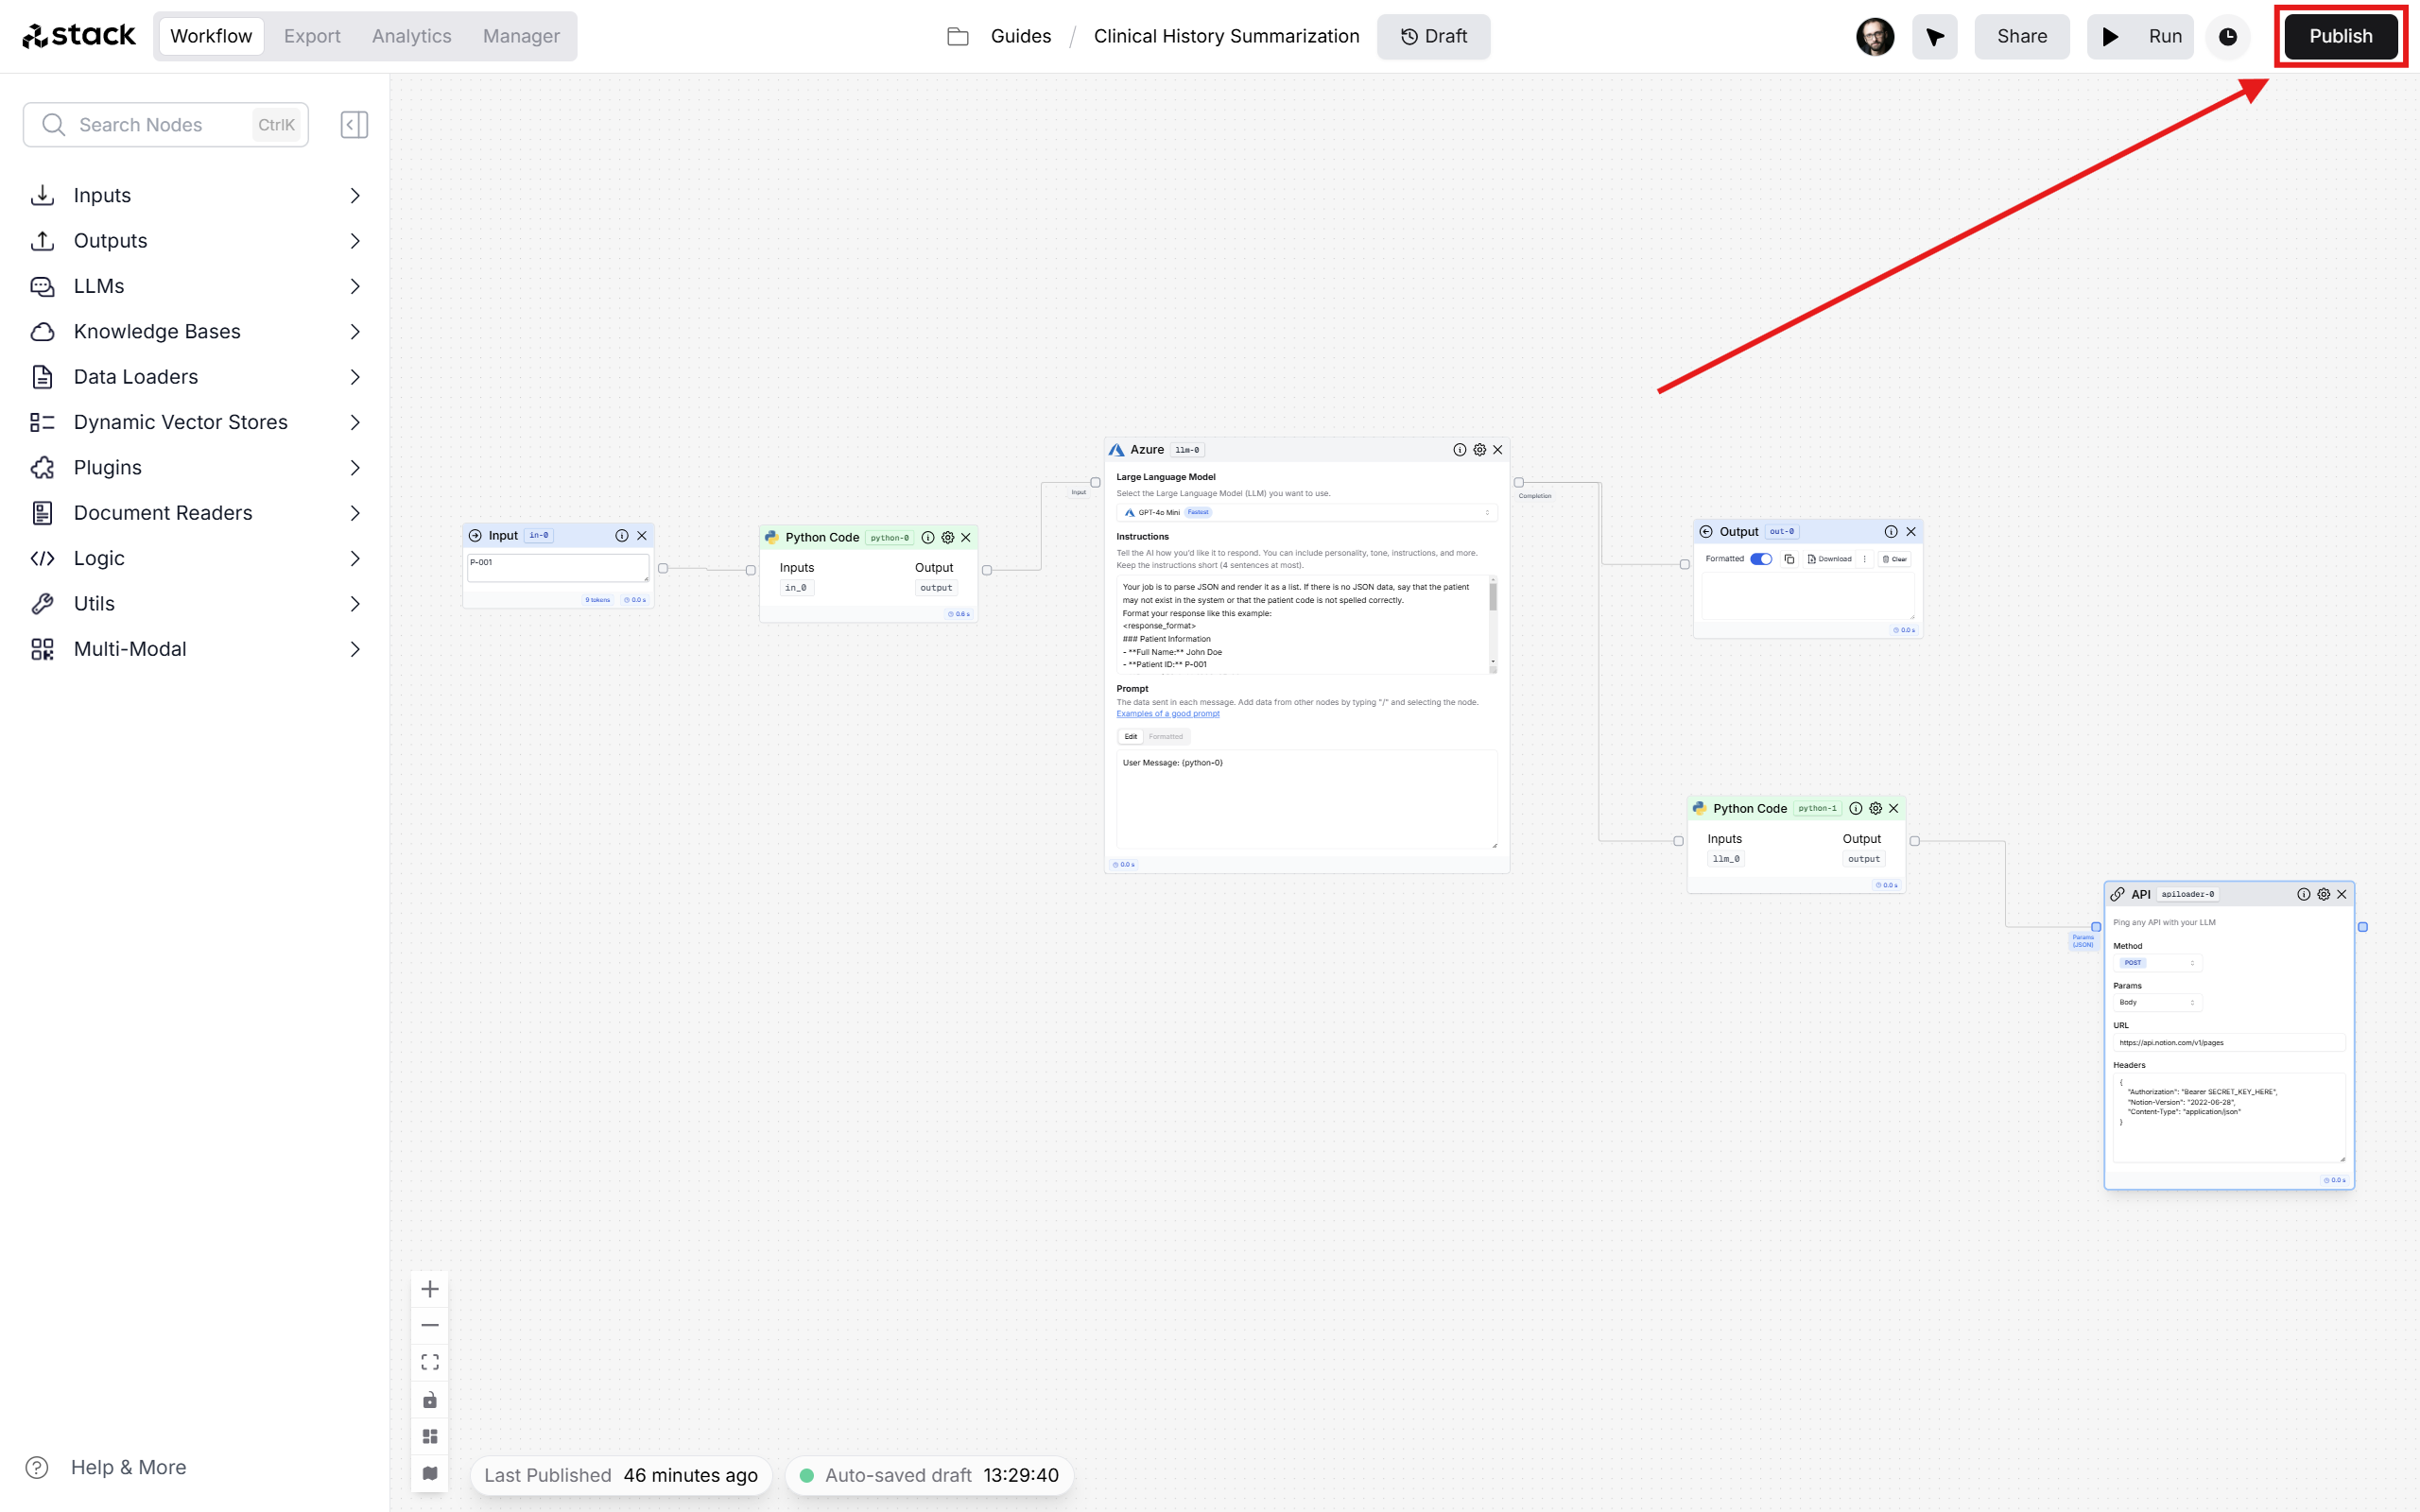Image resolution: width=2420 pixels, height=1512 pixels.
Task: Open the Workflow tab in top navigation
Action: tap(211, 35)
